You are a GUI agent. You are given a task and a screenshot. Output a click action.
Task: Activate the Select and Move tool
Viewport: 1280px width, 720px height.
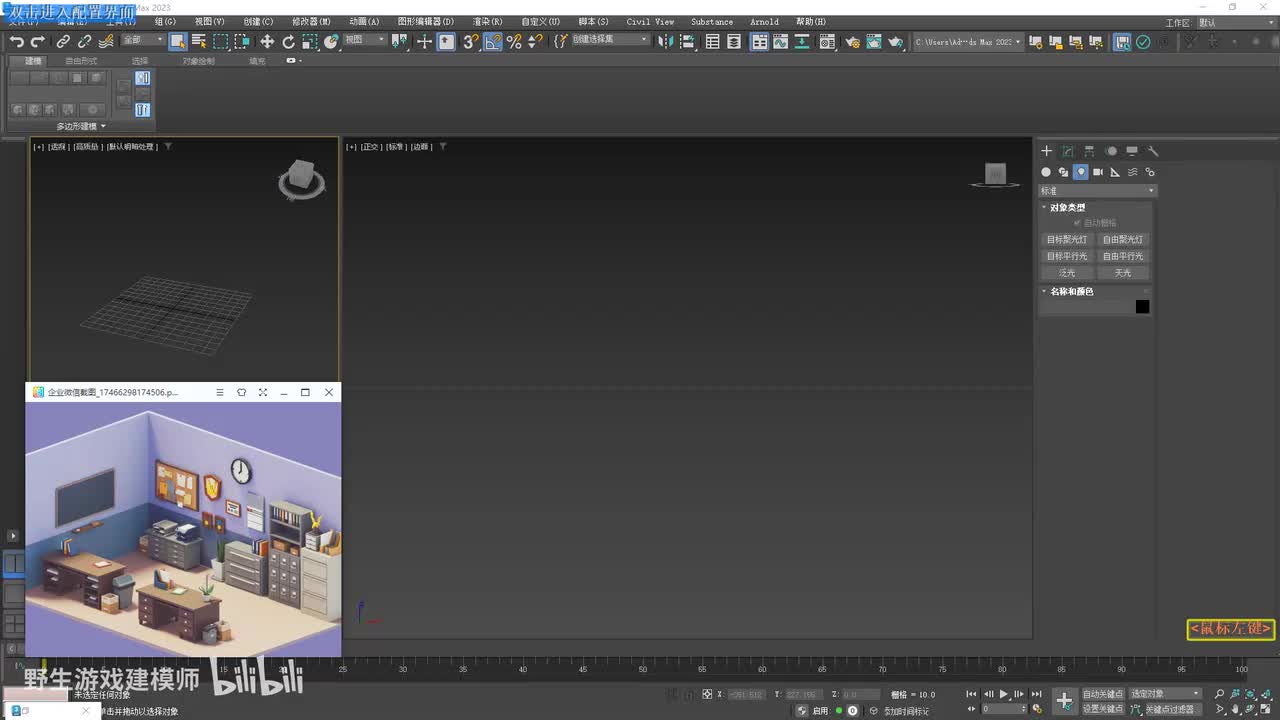(267, 41)
